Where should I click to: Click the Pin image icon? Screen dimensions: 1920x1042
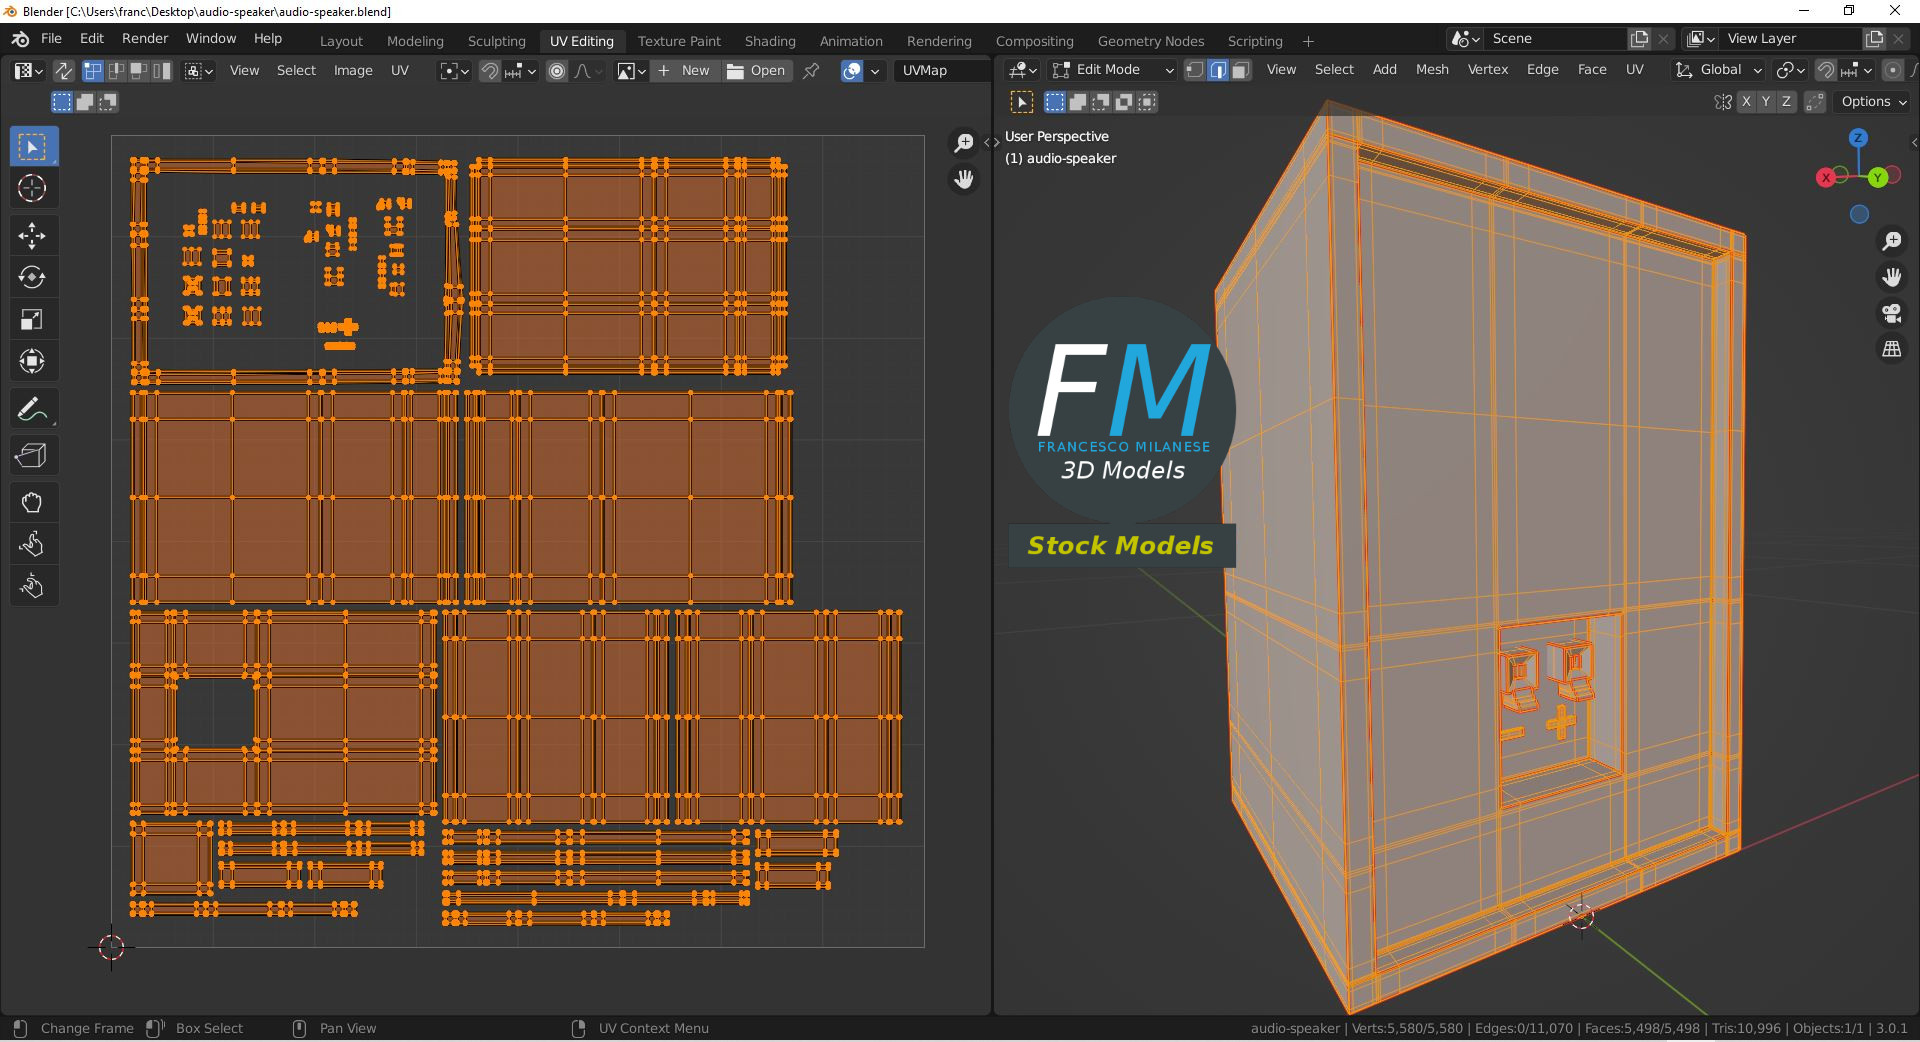[811, 71]
